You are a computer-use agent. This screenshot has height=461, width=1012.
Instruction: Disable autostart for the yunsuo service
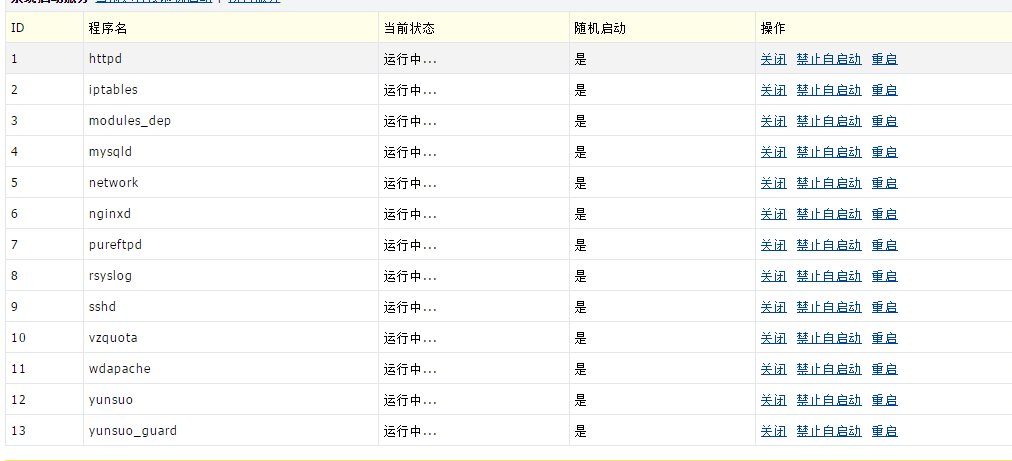pyautogui.click(x=828, y=400)
